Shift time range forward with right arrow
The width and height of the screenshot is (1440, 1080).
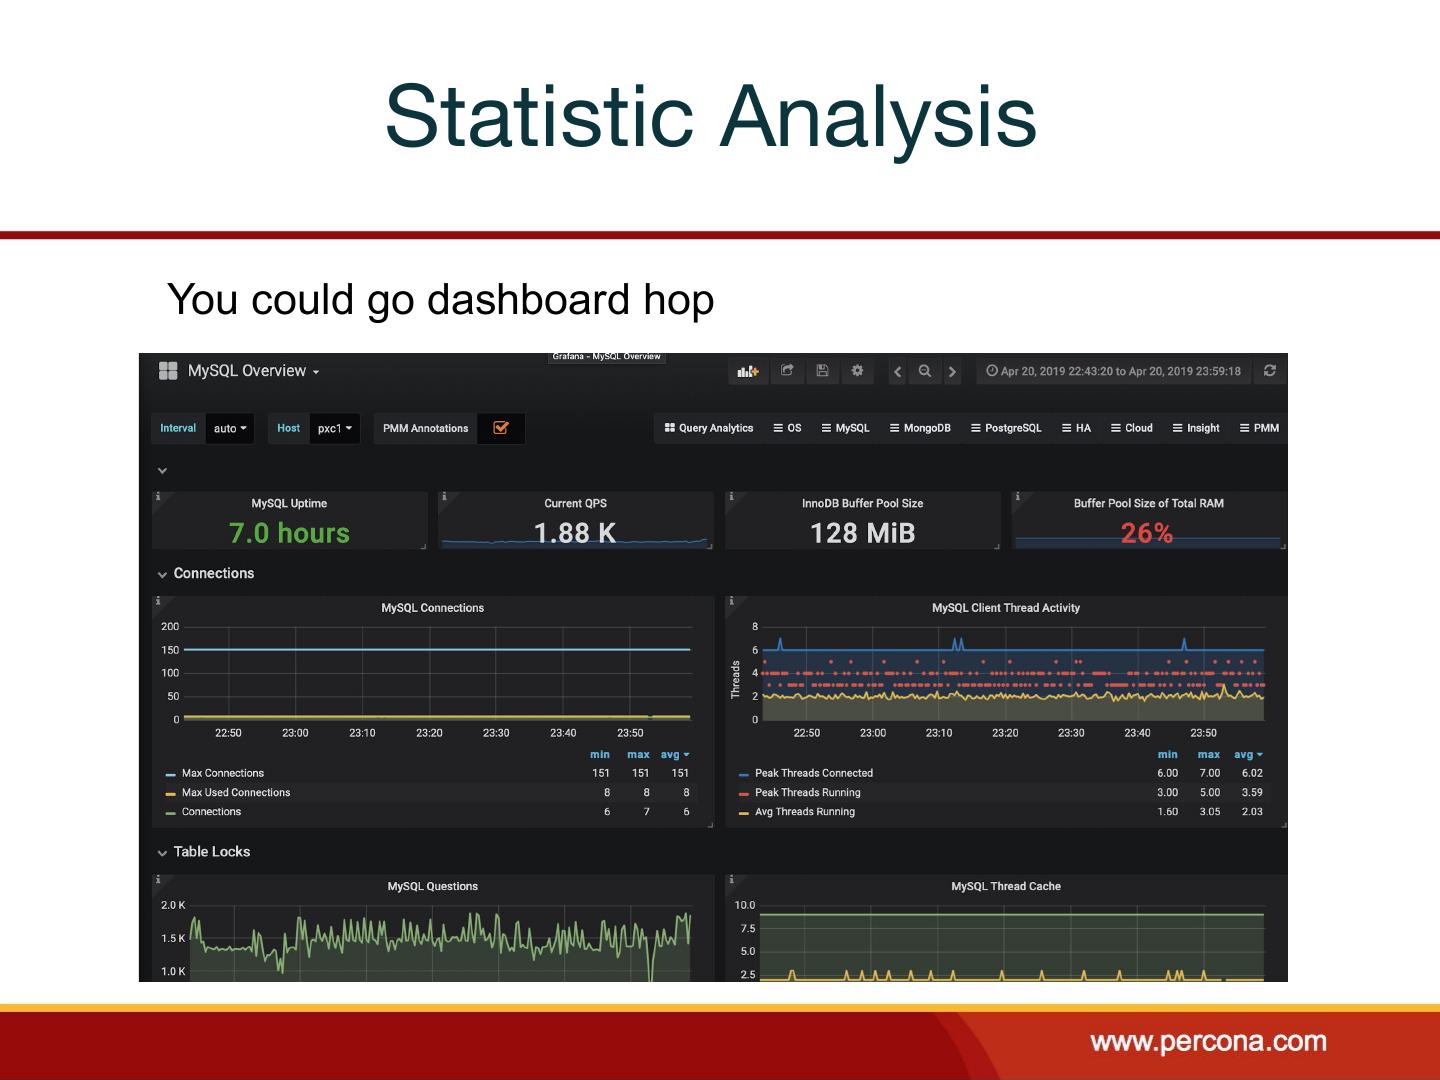pos(952,372)
